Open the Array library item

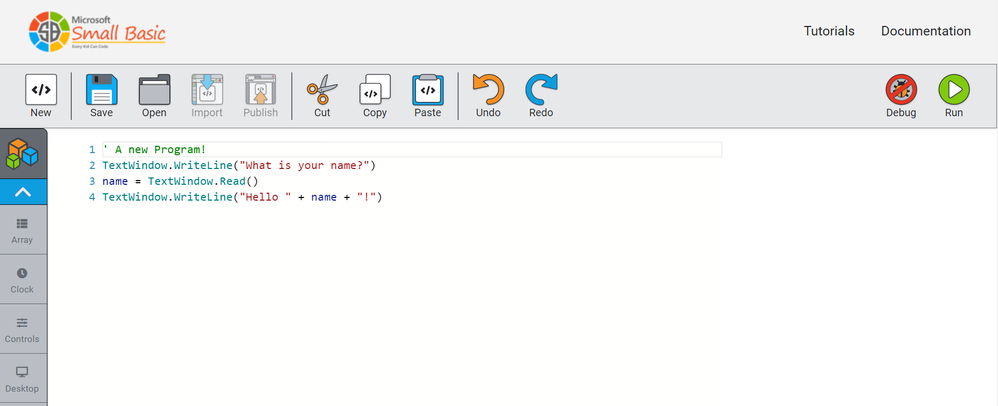(22, 231)
